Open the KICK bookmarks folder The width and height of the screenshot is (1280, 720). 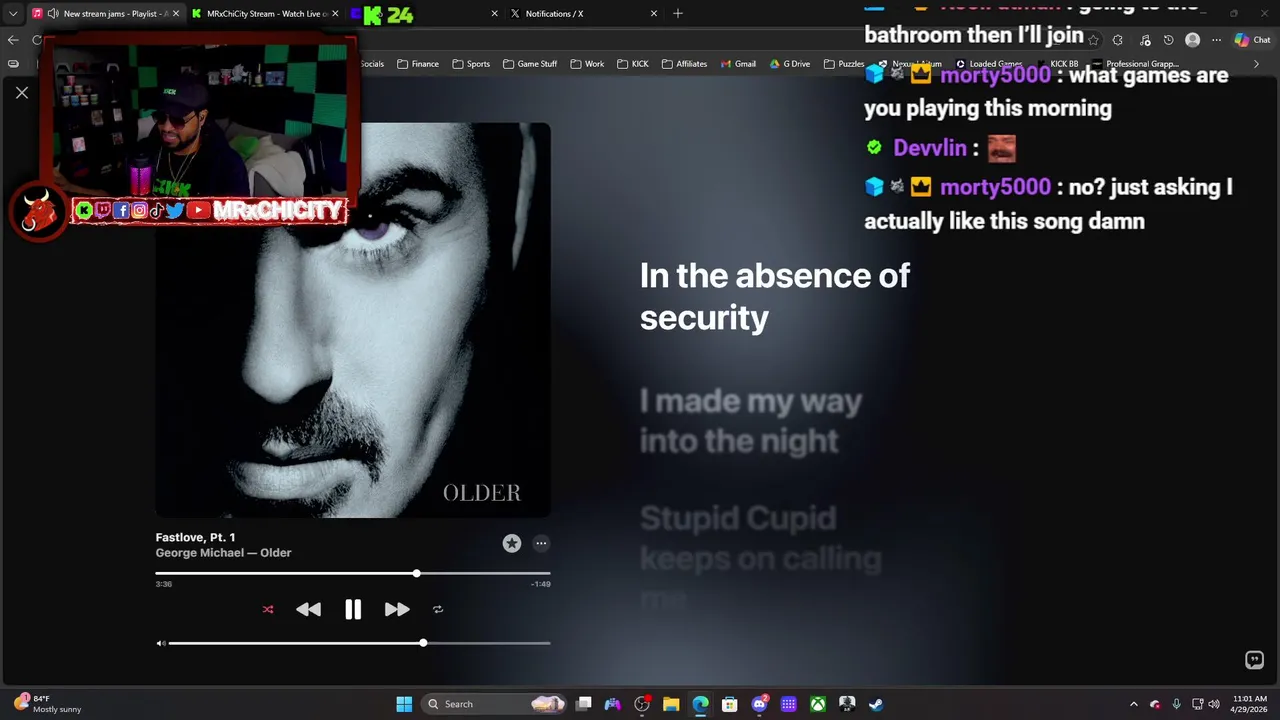[633, 64]
